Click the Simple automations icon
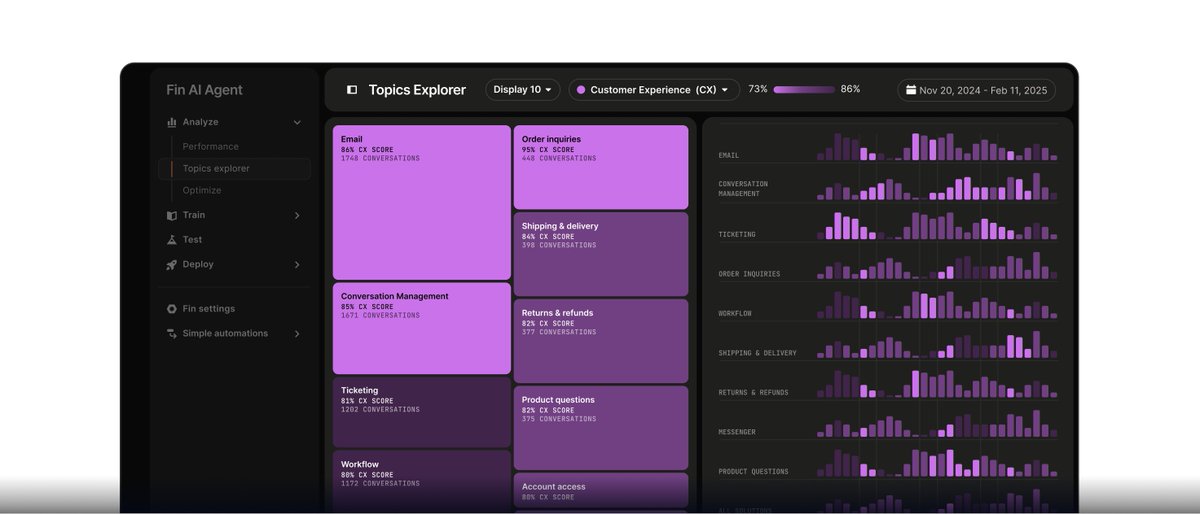This screenshot has height=514, width=1200. pos(172,334)
